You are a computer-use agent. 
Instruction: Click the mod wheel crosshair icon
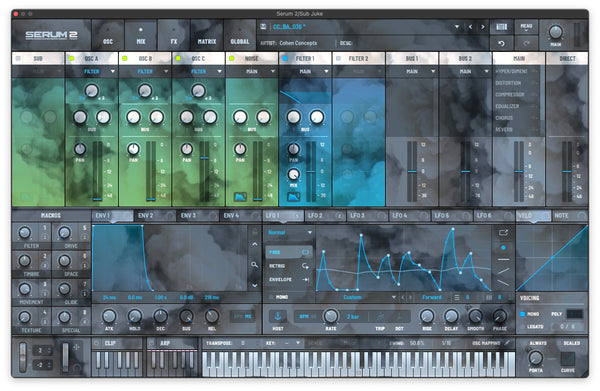(x=76, y=347)
